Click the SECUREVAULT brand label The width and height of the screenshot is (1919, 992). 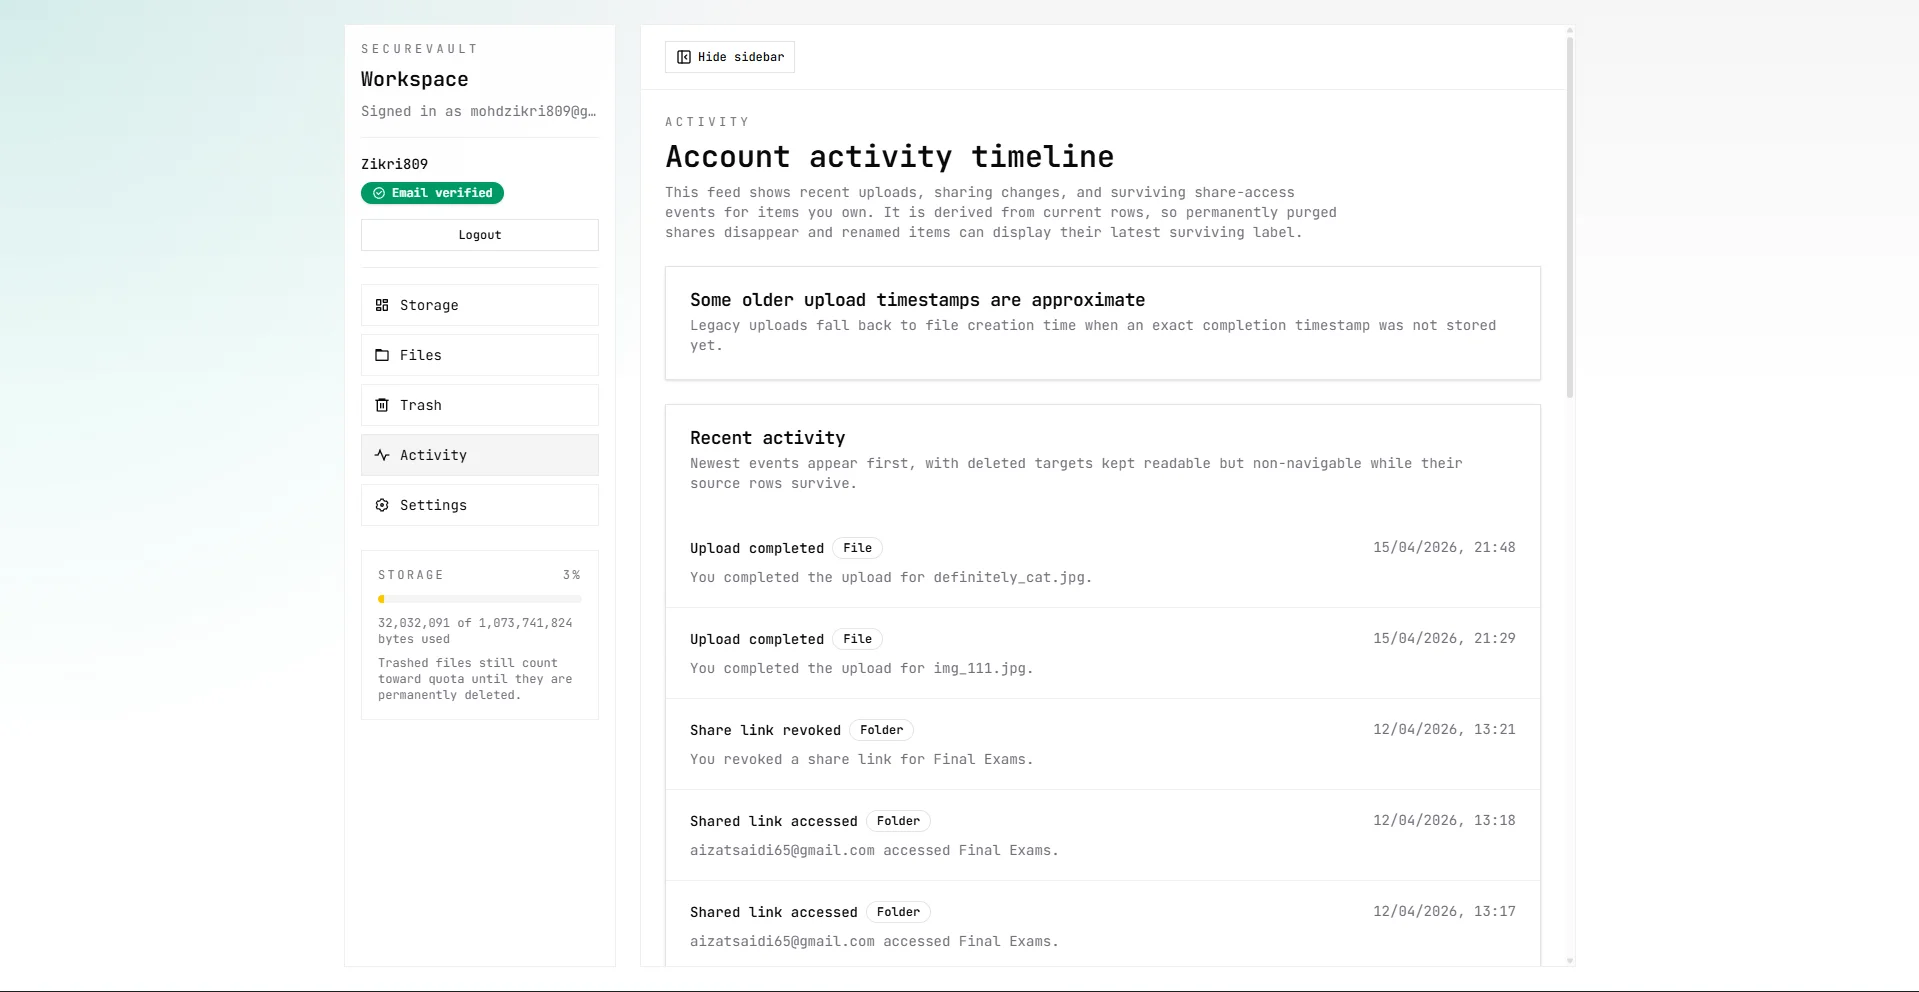point(419,49)
